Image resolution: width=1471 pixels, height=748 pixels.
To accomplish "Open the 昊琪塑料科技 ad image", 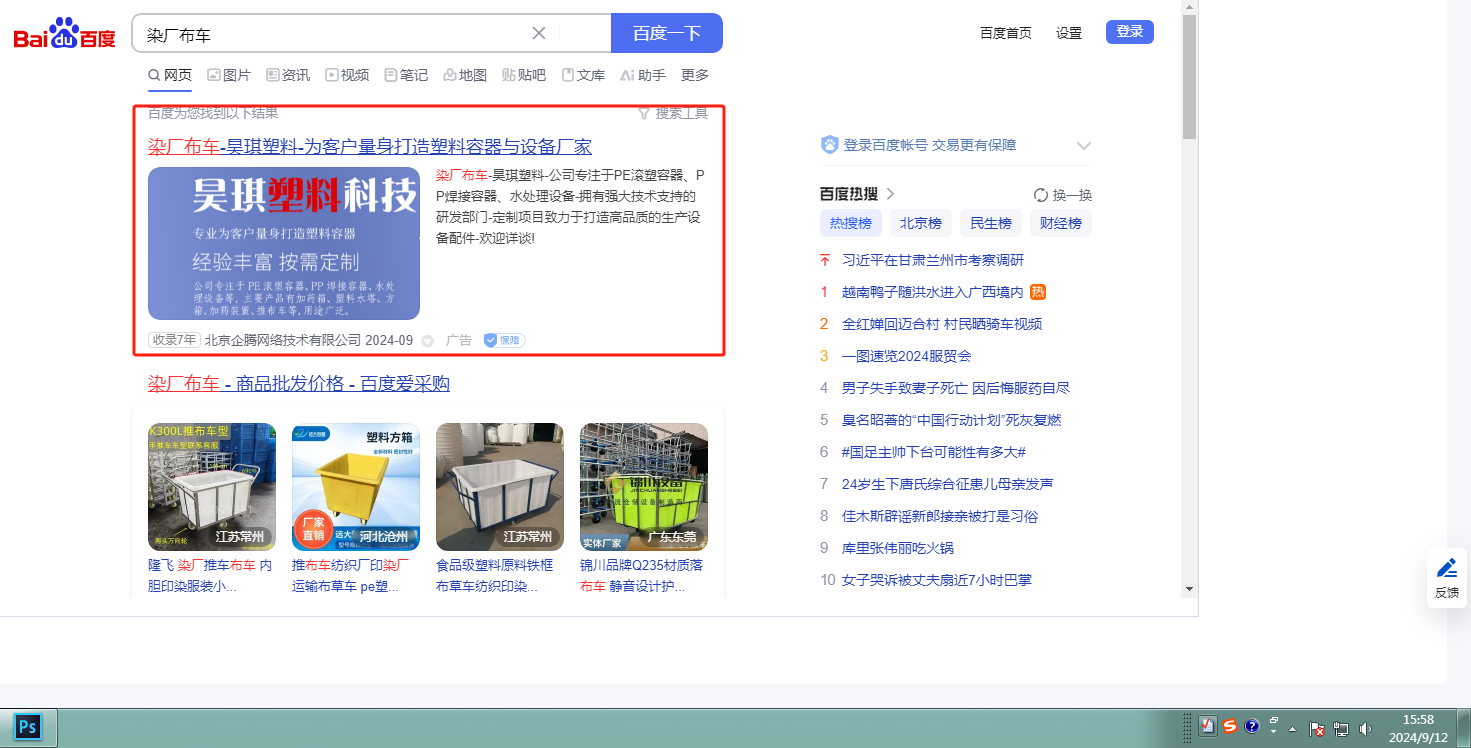I will [284, 243].
